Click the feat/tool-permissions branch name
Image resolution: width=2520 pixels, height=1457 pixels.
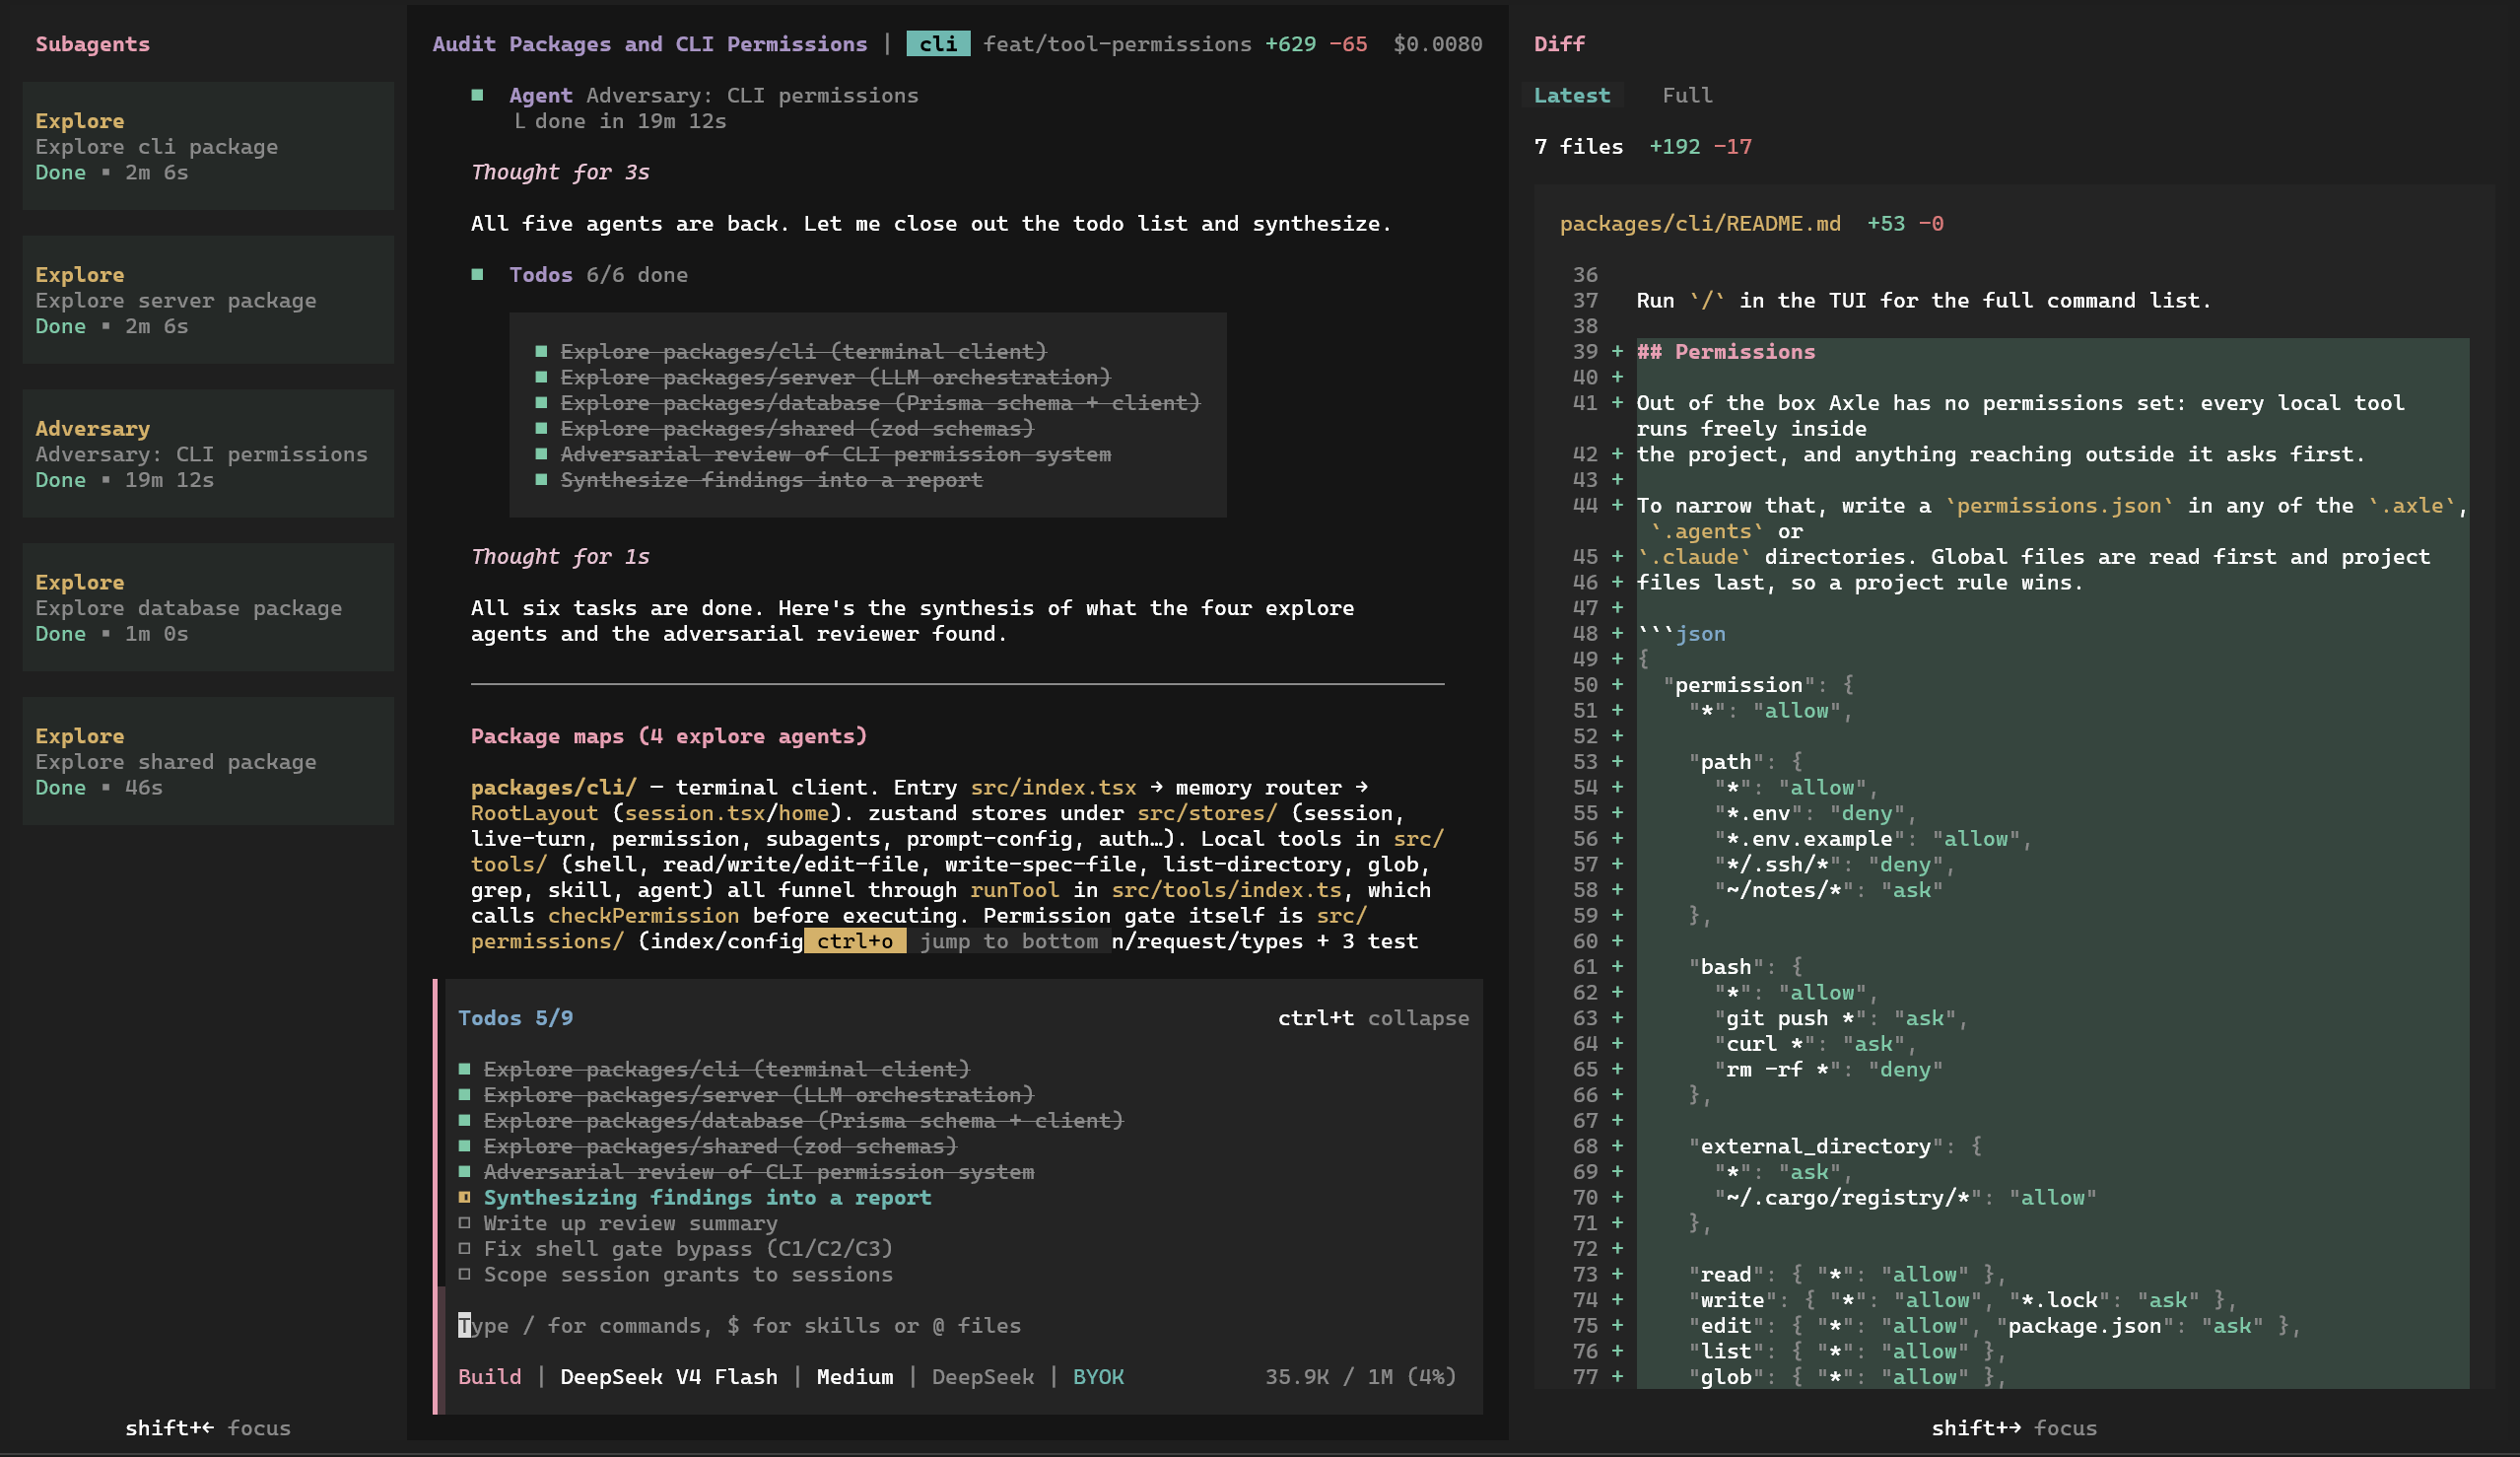pos(1117,44)
